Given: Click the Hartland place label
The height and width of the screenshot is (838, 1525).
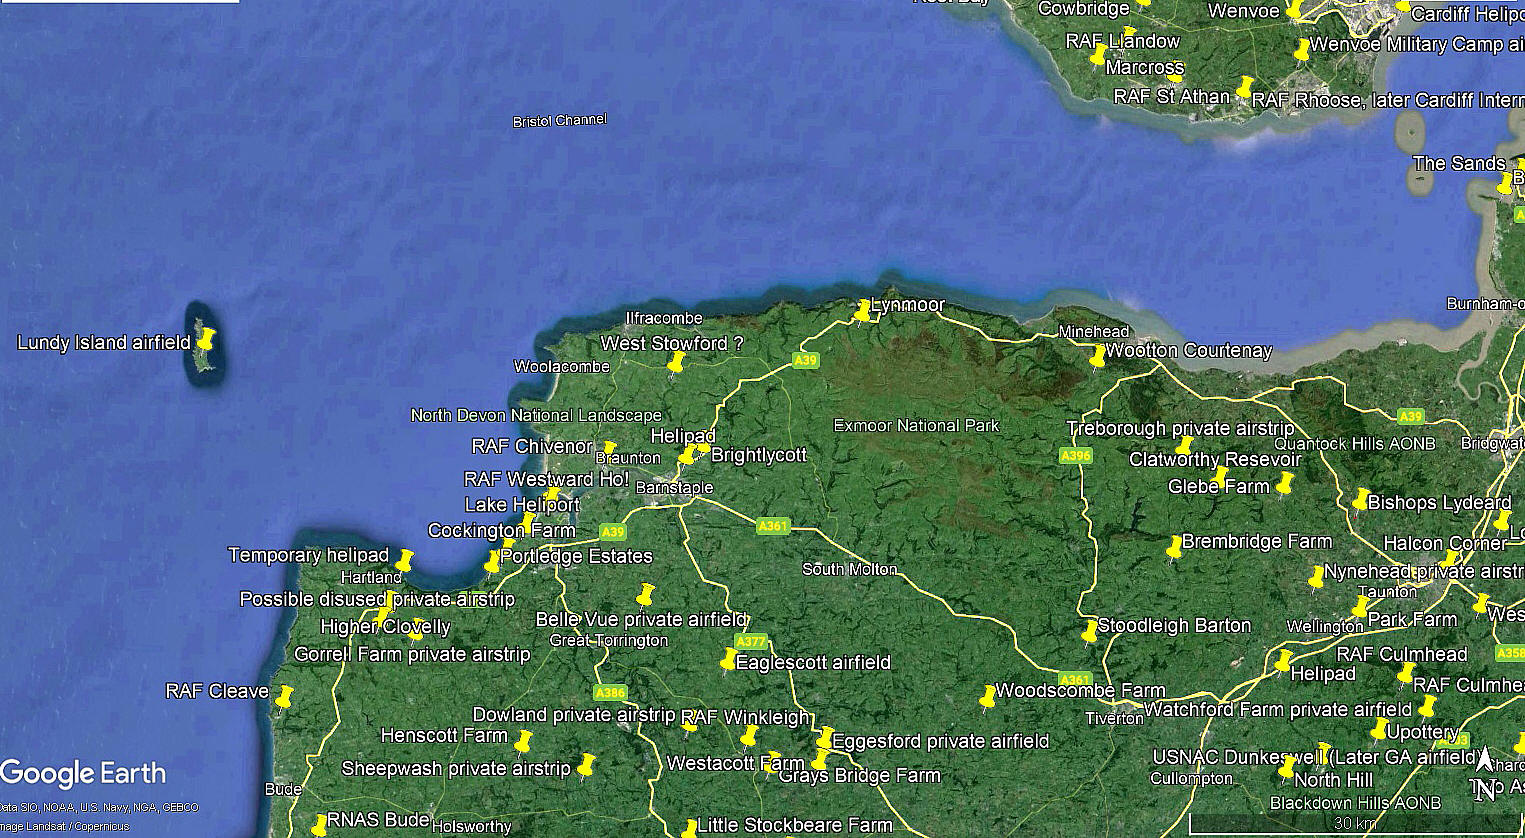Looking at the screenshot, I should point(371,577).
